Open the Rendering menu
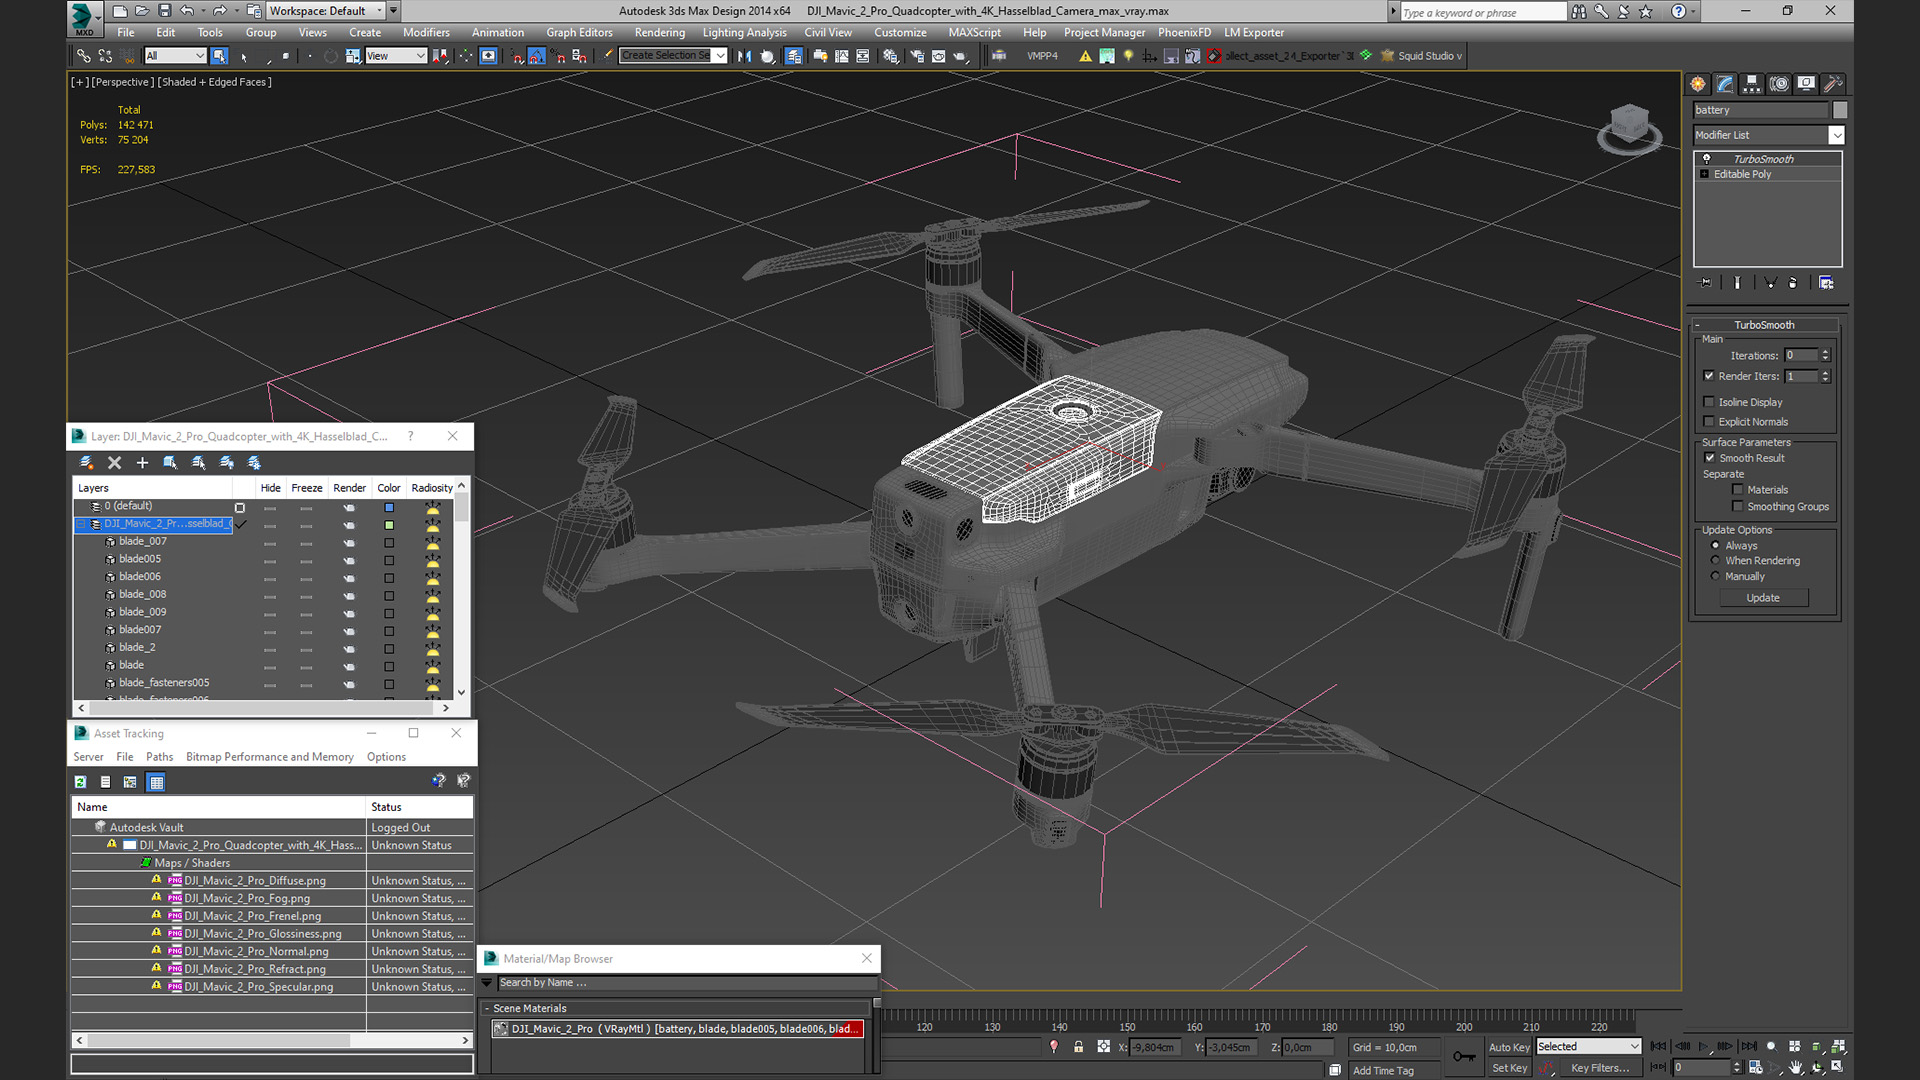The width and height of the screenshot is (1920, 1080). click(659, 32)
